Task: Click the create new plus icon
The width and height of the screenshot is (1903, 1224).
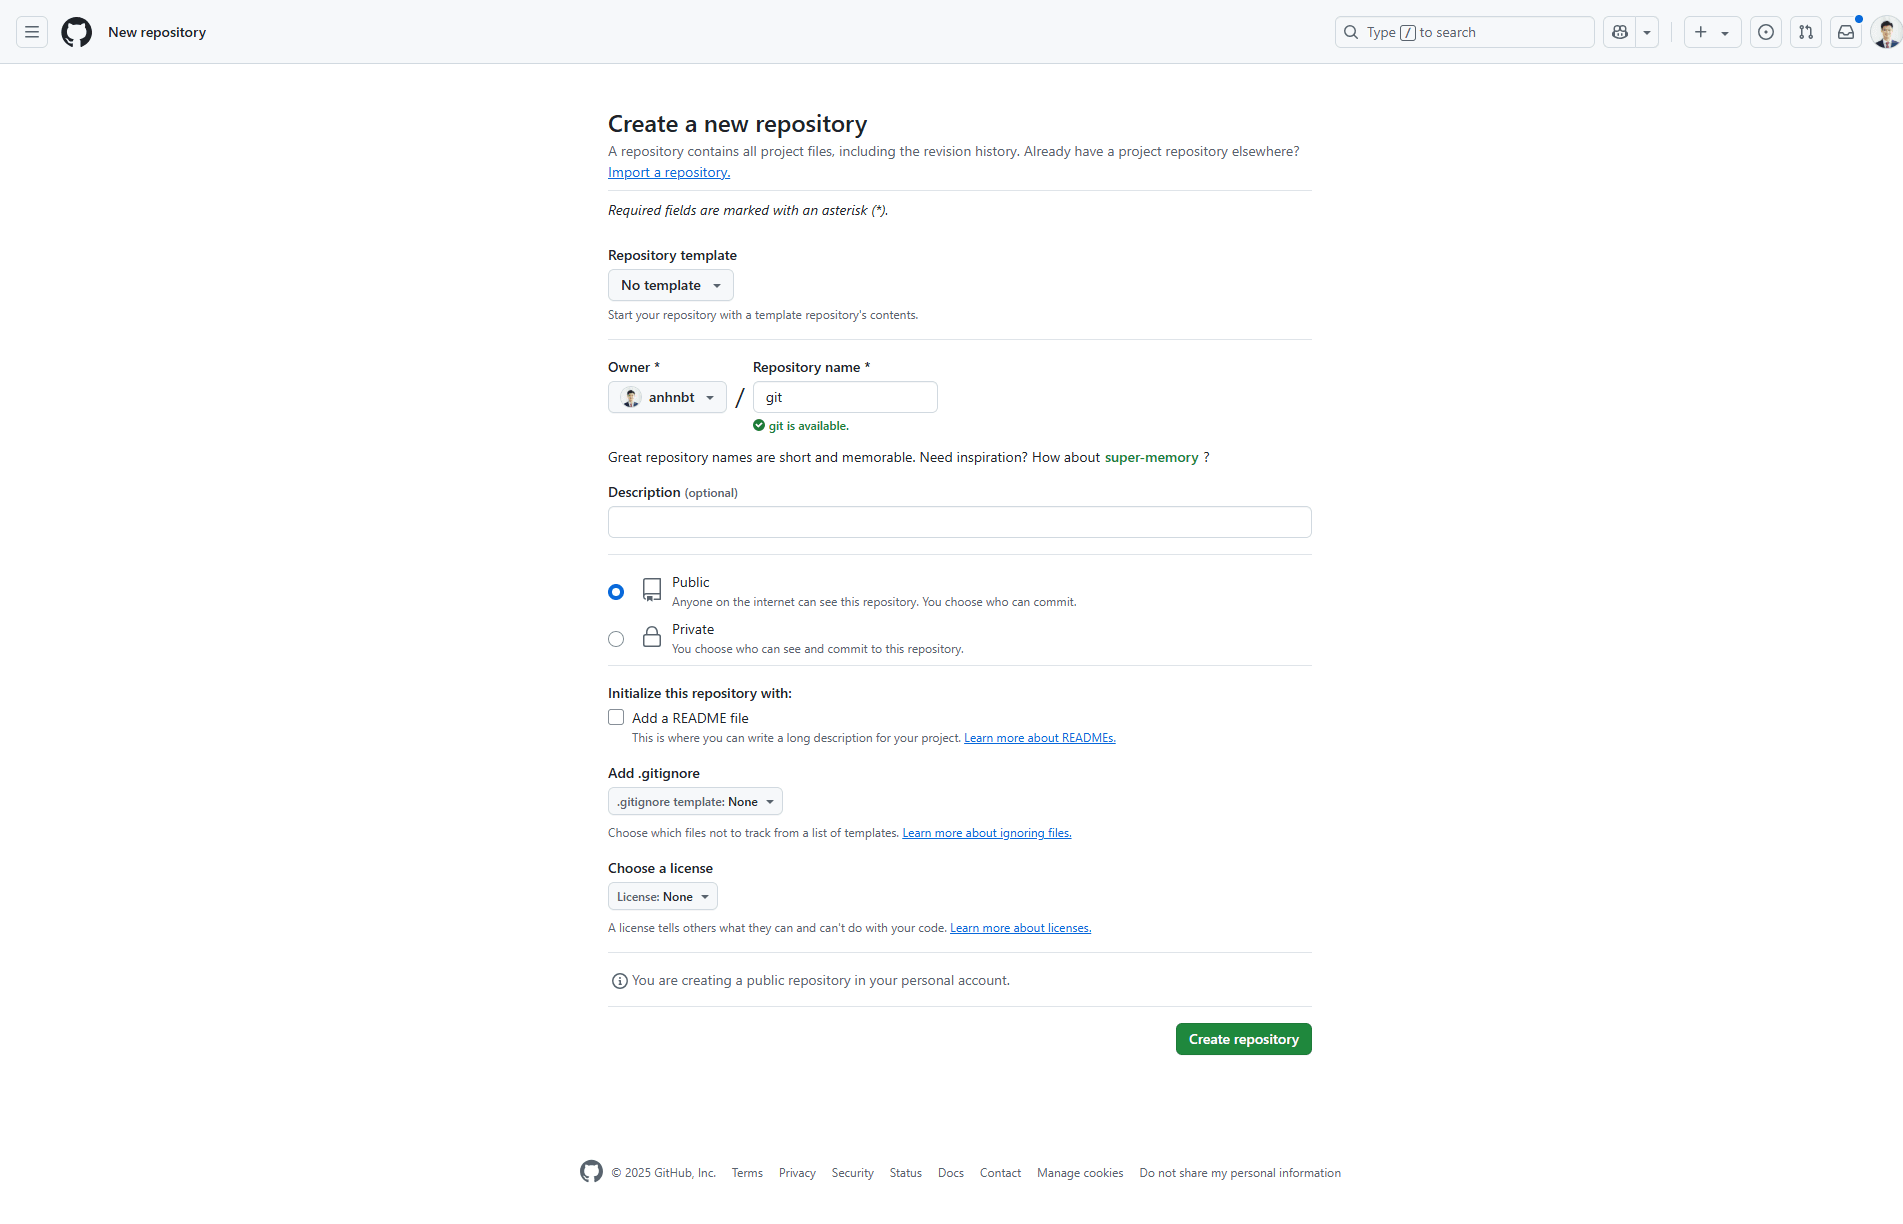Action: [1699, 32]
